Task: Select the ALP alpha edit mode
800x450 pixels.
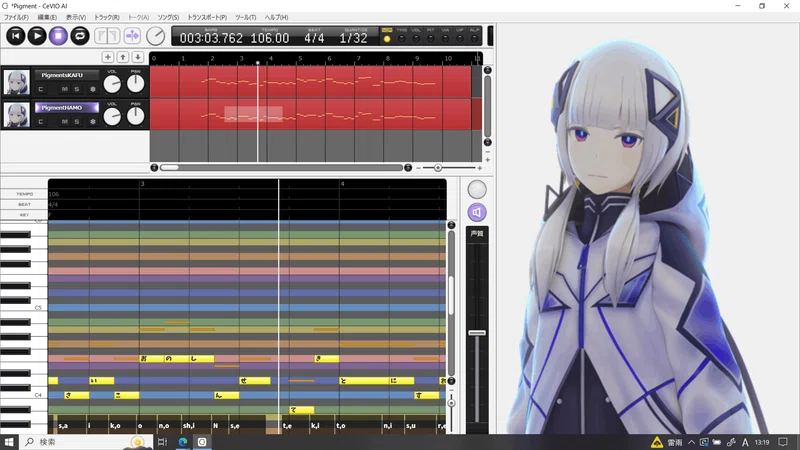Action: [474, 39]
